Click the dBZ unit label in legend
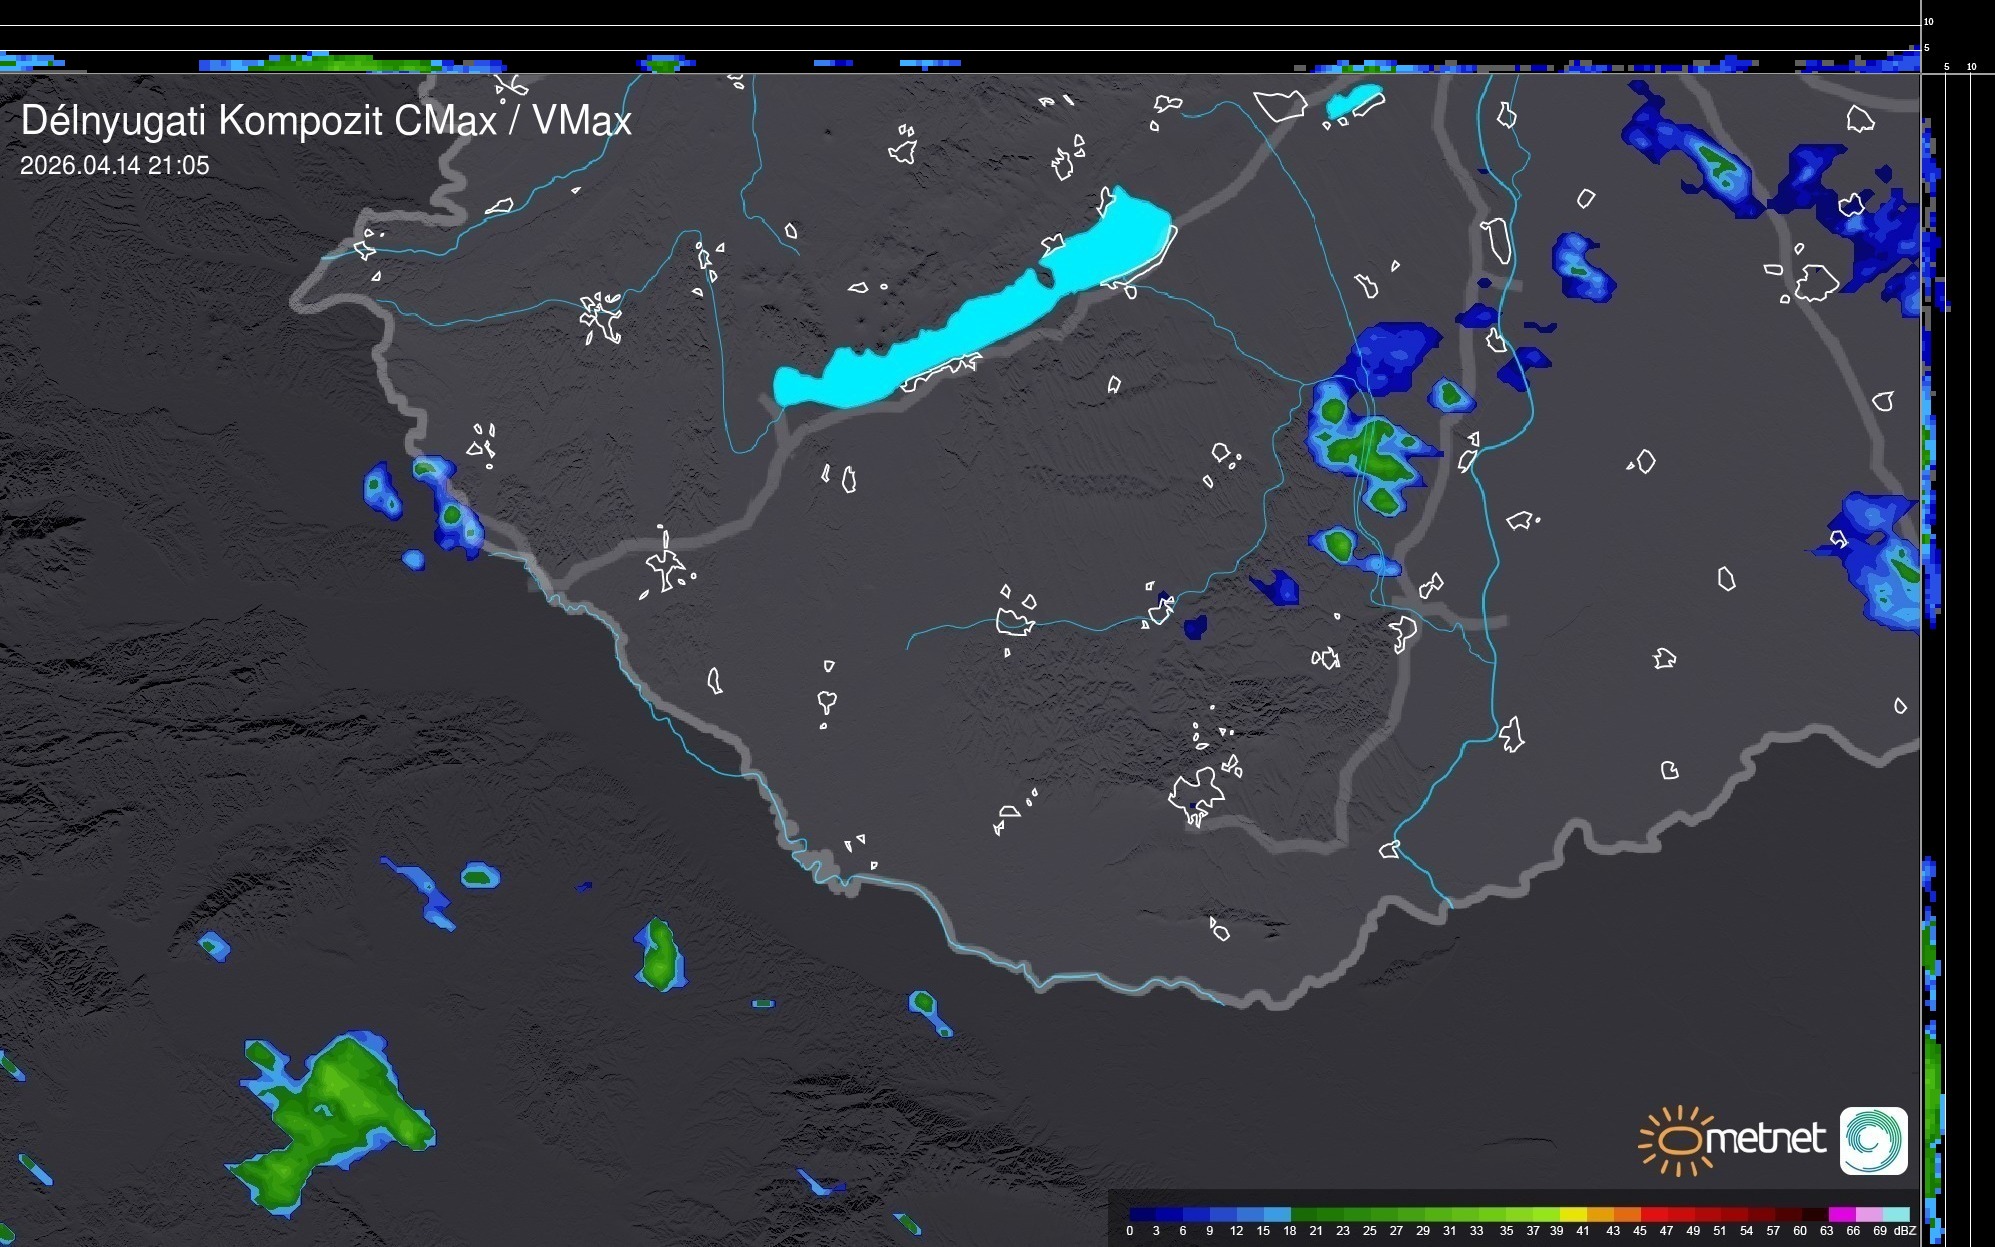The image size is (1995, 1247). 1905,1231
